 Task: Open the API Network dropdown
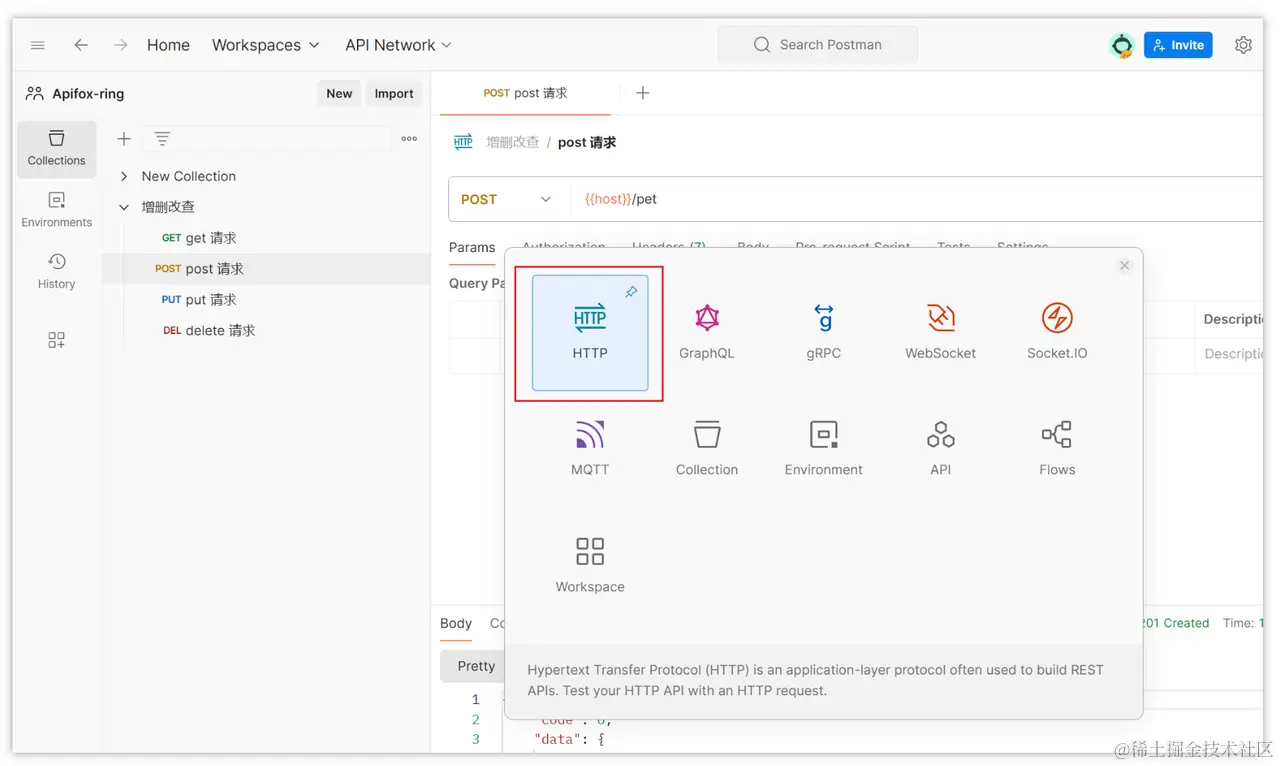(399, 45)
